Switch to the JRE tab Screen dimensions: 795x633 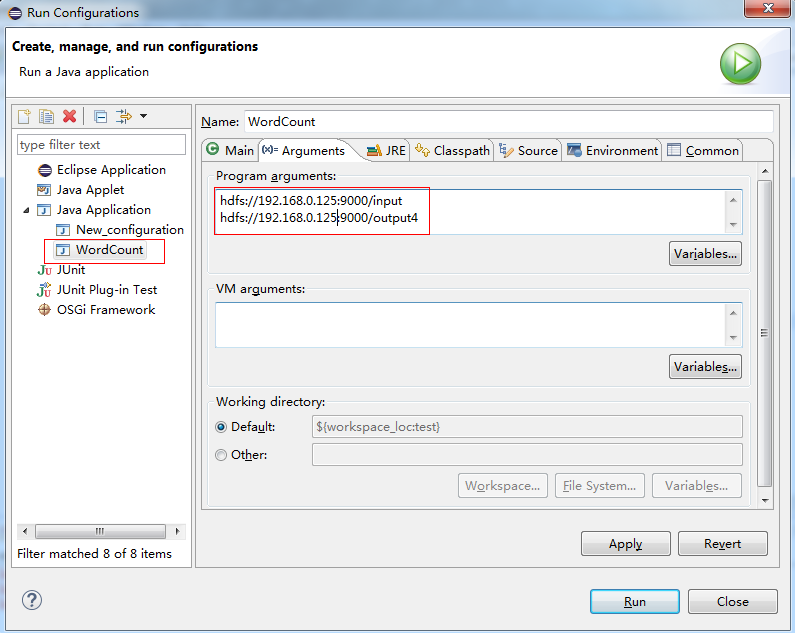tap(386, 151)
